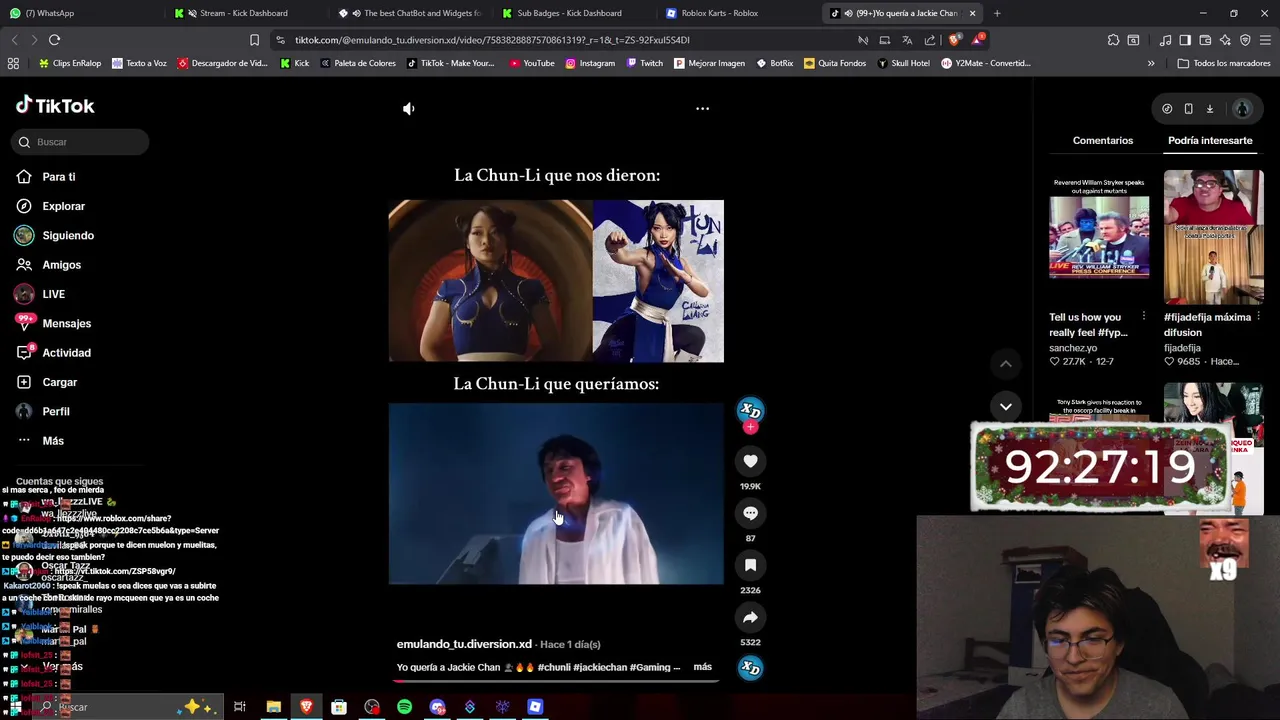Reload the page in the browser
Screen dimensions: 1280x720
coord(54,40)
